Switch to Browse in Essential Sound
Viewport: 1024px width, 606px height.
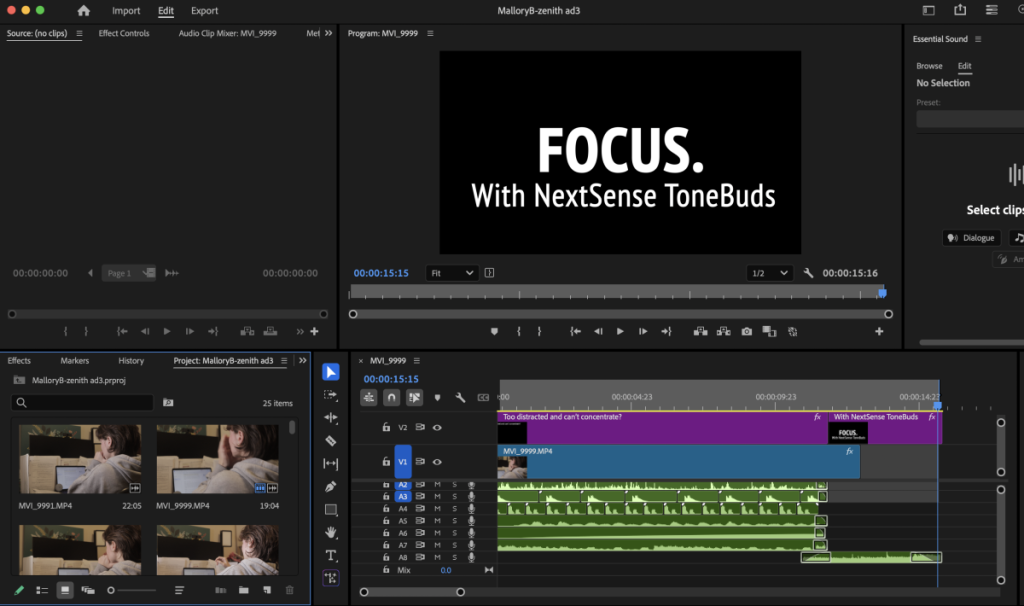tap(929, 66)
